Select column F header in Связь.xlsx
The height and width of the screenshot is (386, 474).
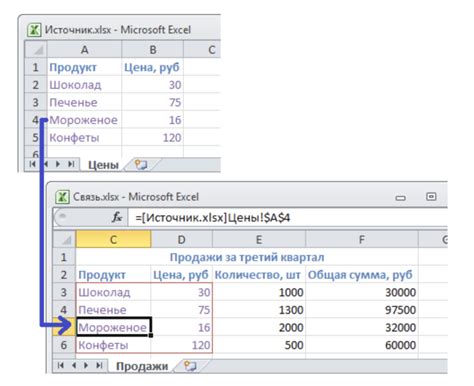pyautogui.click(x=362, y=240)
